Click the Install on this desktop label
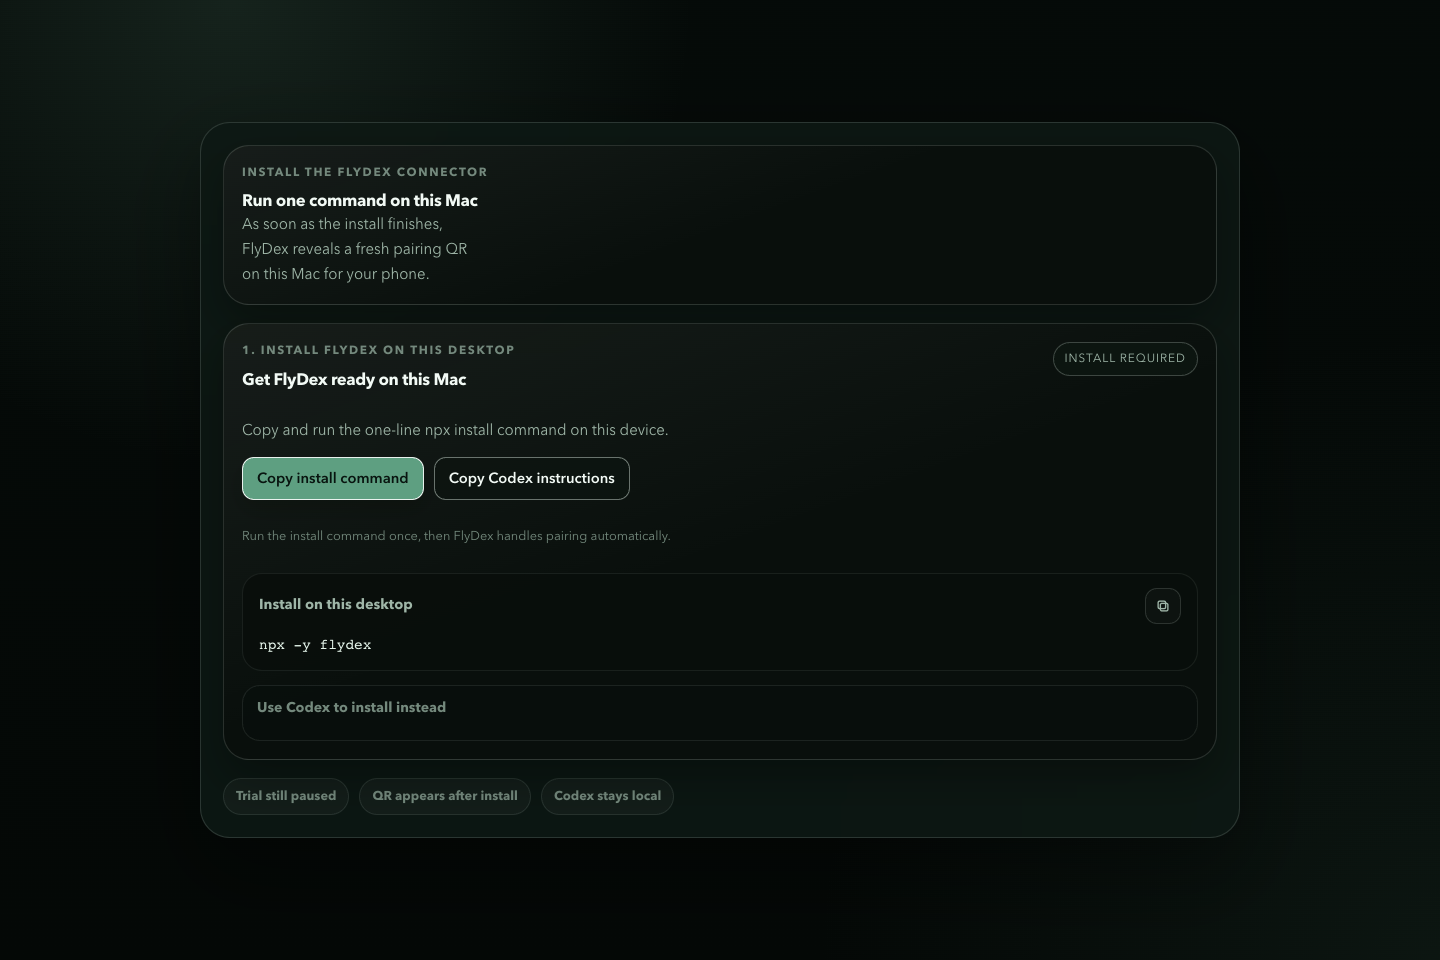 point(335,604)
